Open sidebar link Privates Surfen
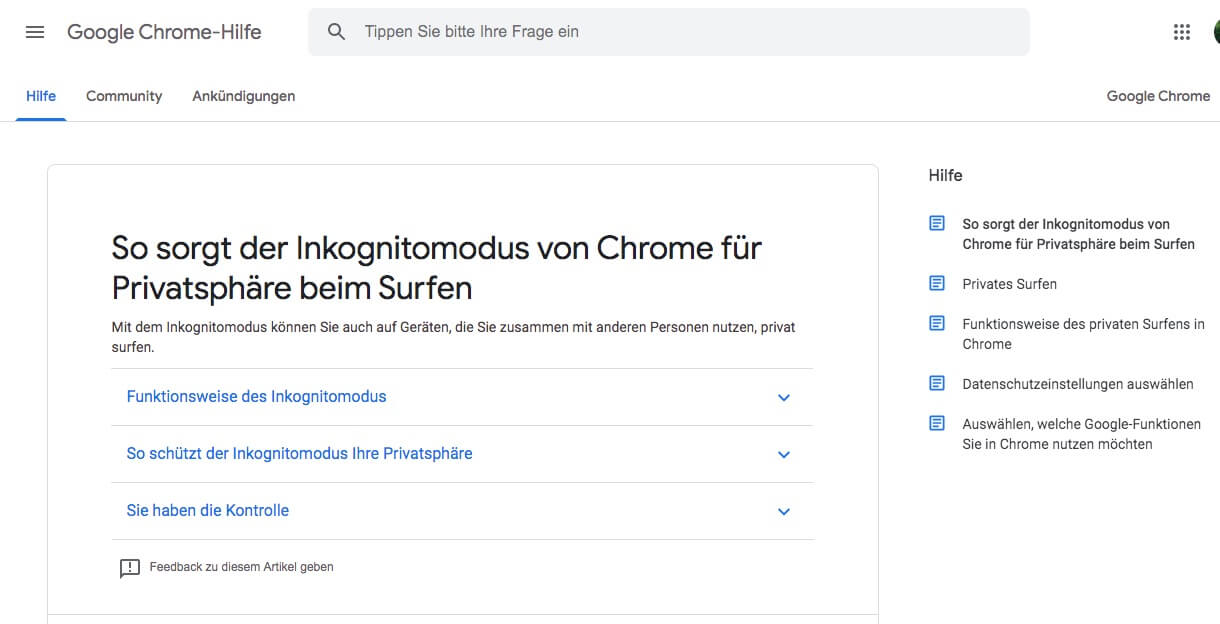Viewport: 1220px width, 624px height. coord(1009,284)
